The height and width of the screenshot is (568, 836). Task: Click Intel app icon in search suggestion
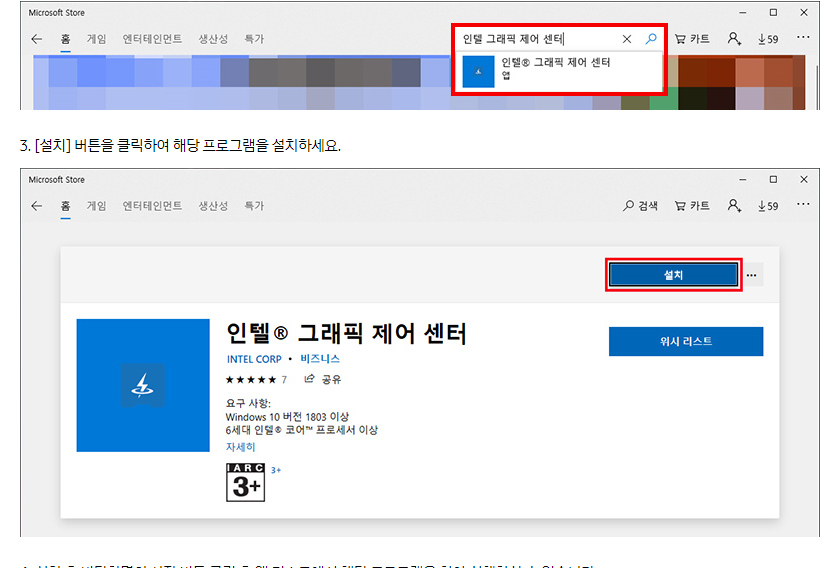click(x=478, y=71)
